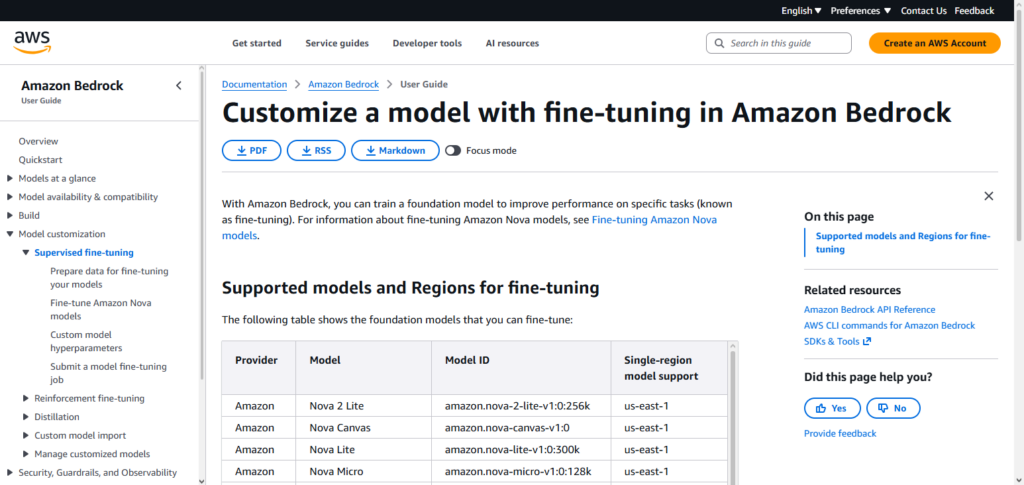Screen dimensions: 1024x485
Task: Open the Overview sidebar item
Action: point(39,141)
